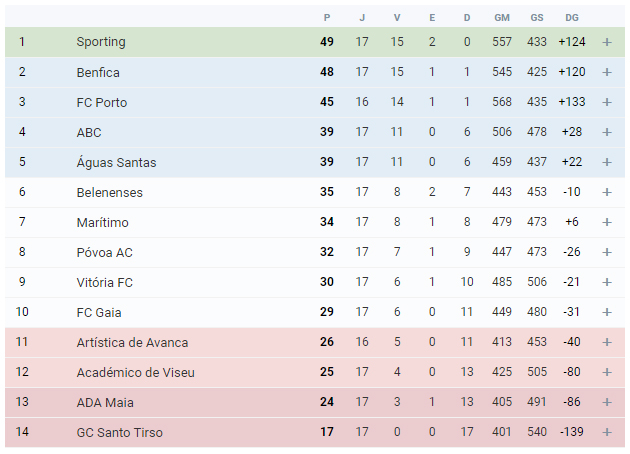Show Póvoa AC details plus icon
This screenshot has width=630, height=454.
607,252
